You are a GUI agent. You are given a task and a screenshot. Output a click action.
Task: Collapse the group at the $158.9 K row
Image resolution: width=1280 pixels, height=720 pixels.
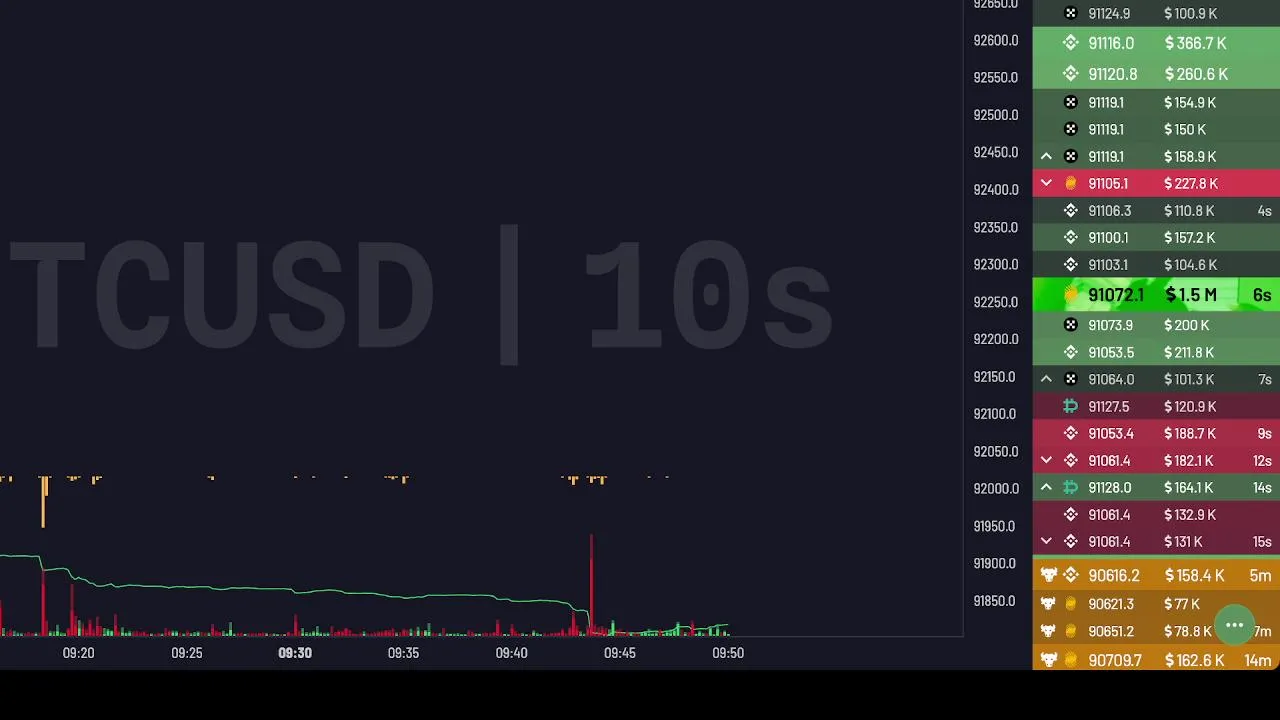coord(1046,157)
